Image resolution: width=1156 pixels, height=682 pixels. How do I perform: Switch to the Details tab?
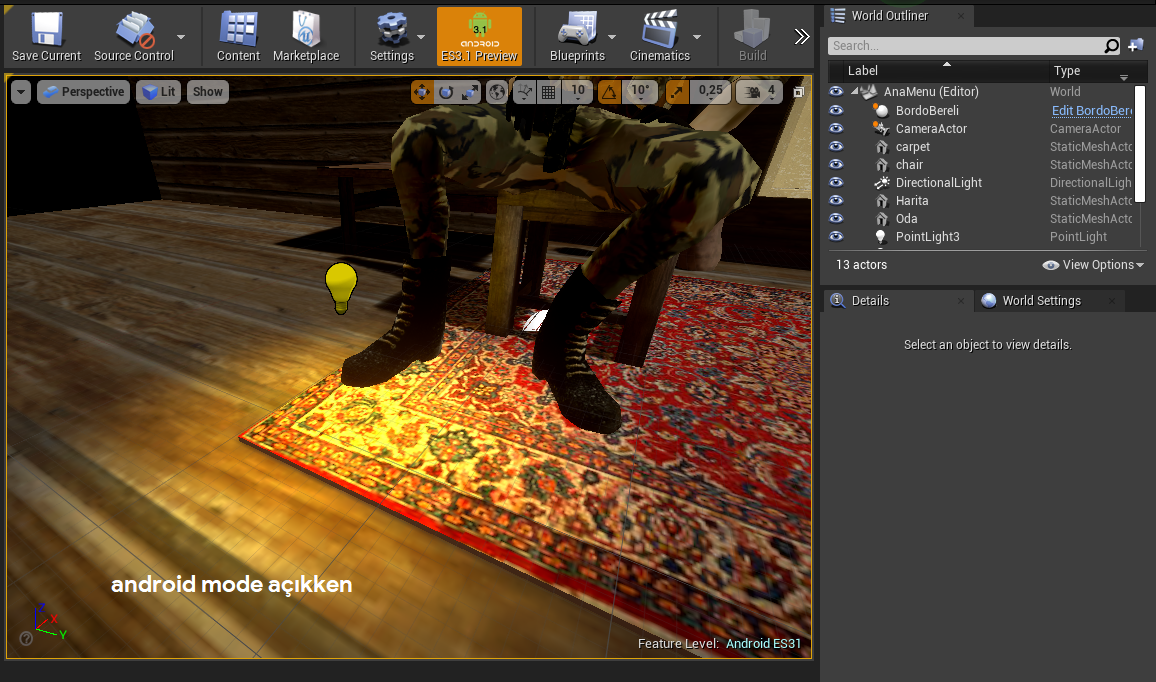tap(870, 301)
